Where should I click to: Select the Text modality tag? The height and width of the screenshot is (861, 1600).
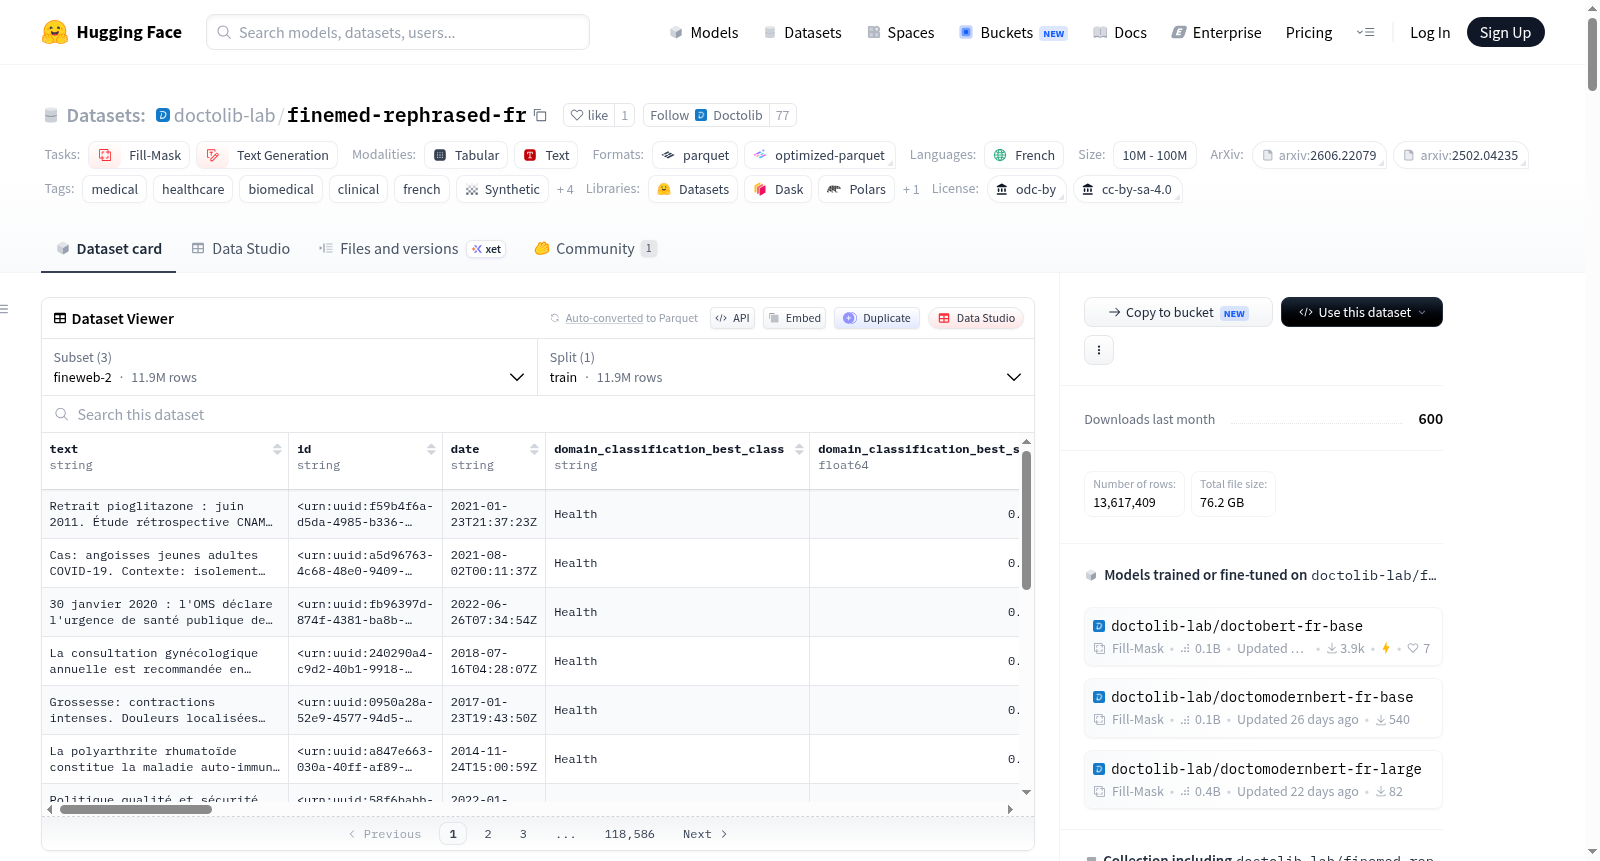point(546,155)
